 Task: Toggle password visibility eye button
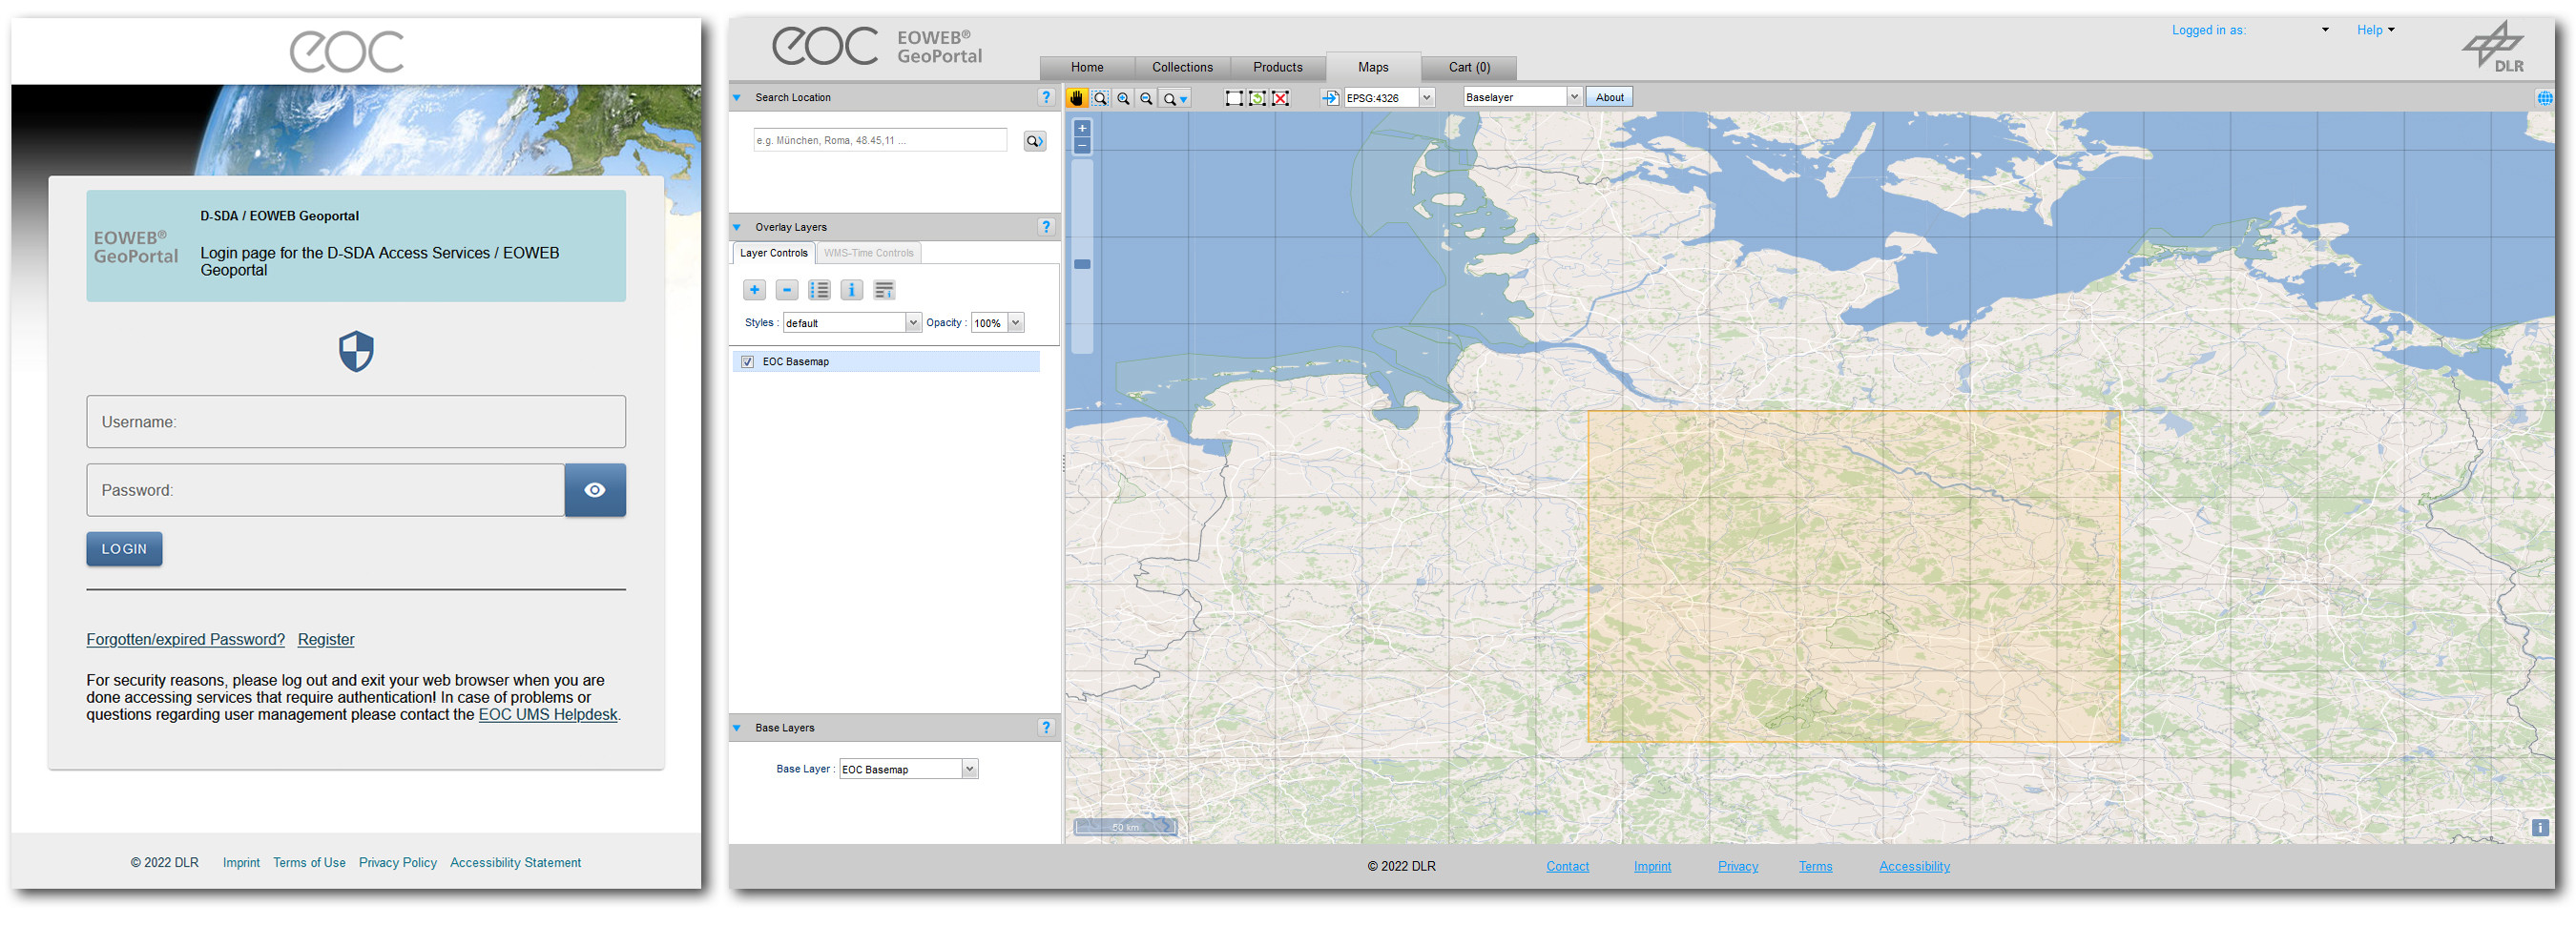tap(595, 490)
